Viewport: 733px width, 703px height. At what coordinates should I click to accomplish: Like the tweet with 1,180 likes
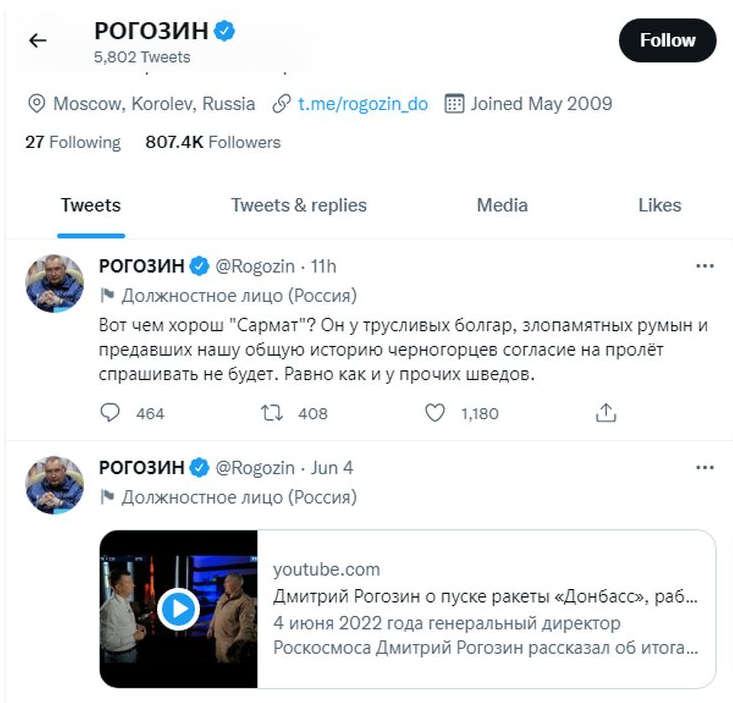[435, 412]
